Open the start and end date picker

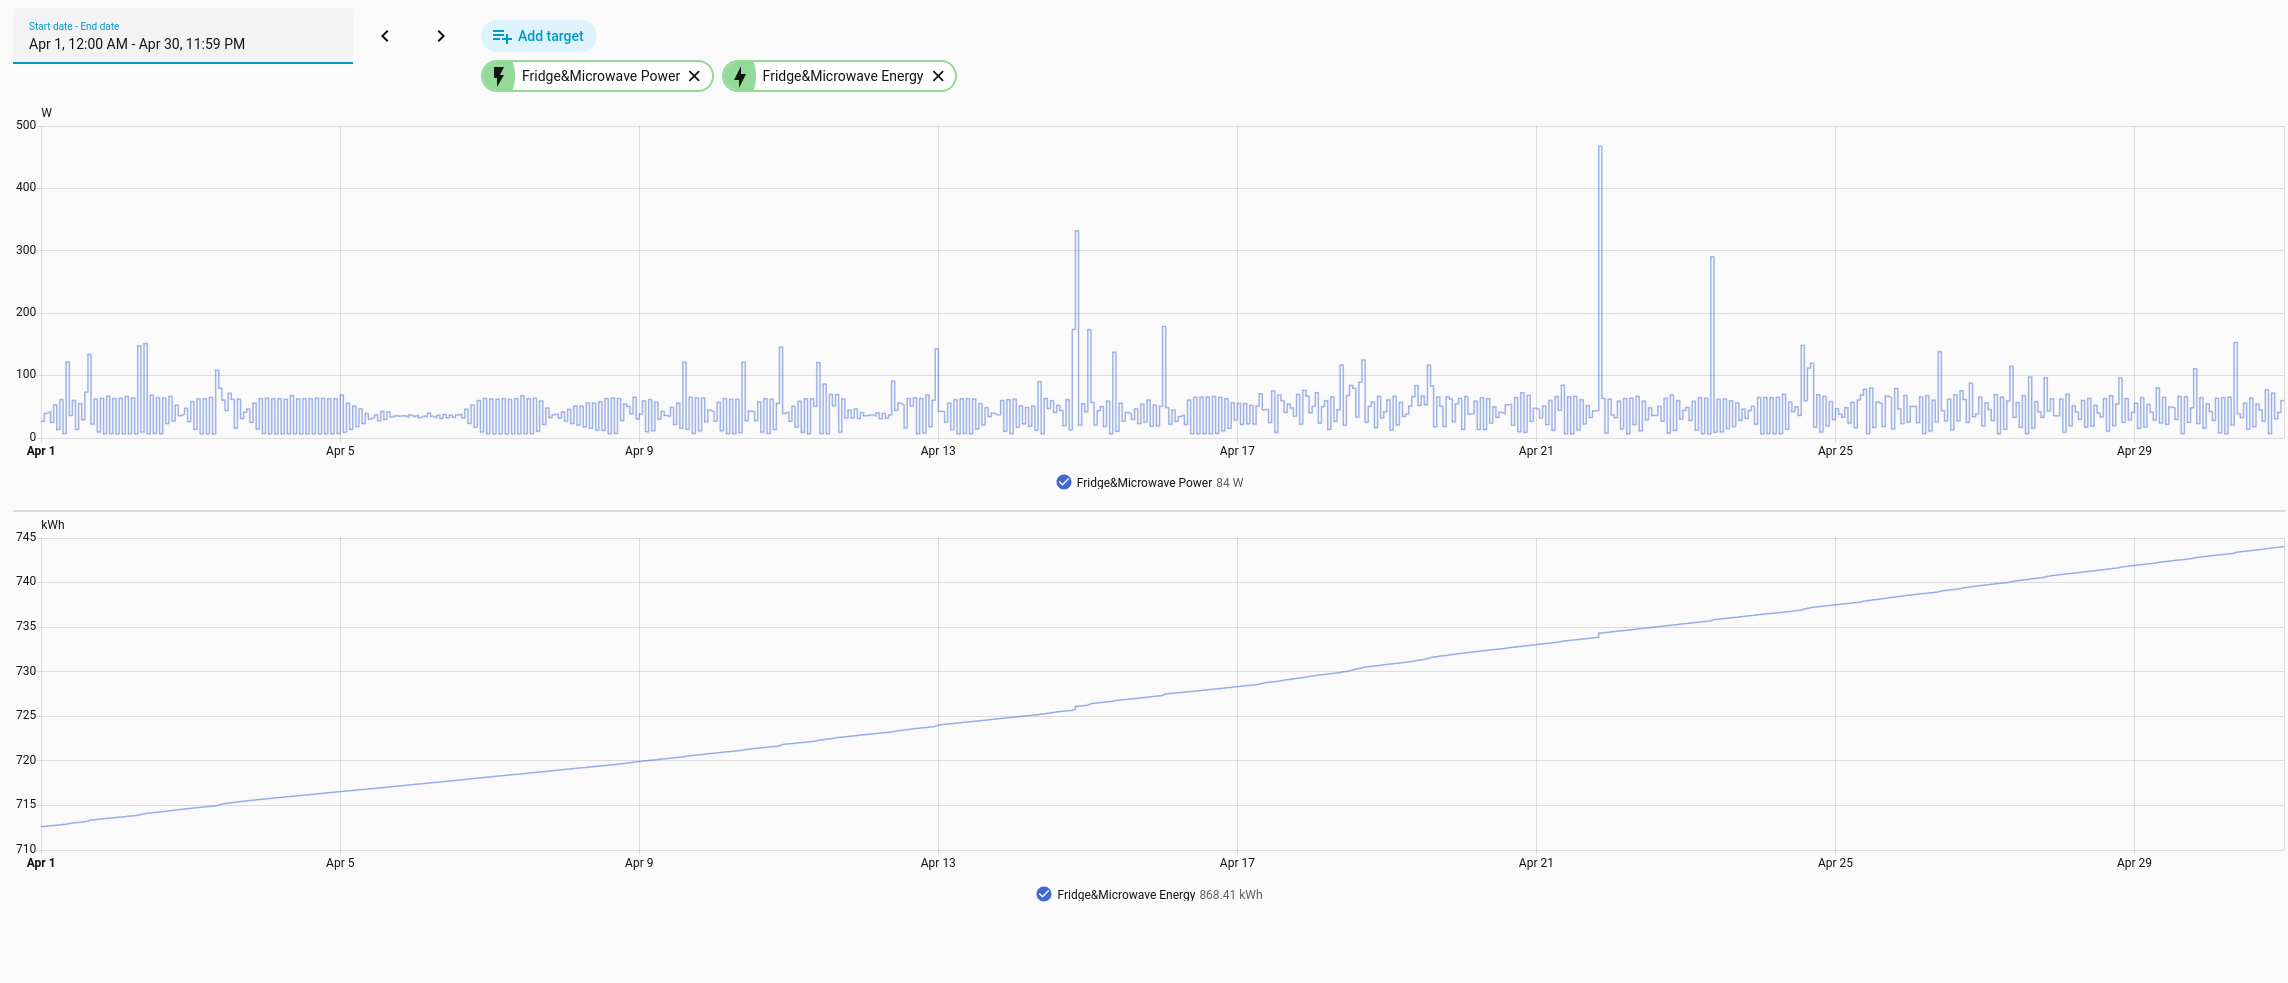point(183,36)
